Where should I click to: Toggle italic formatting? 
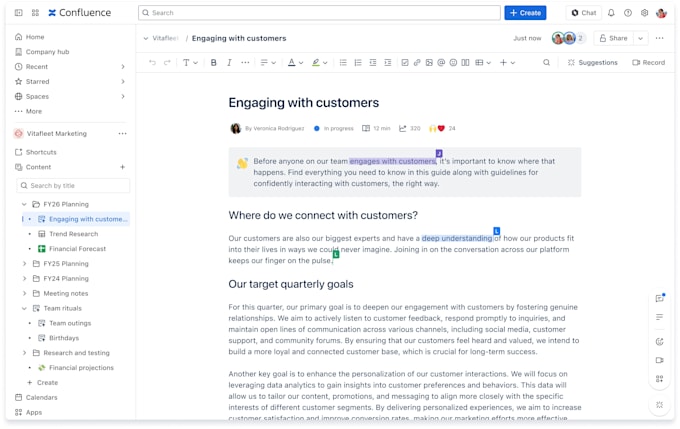pyautogui.click(x=229, y=62)
